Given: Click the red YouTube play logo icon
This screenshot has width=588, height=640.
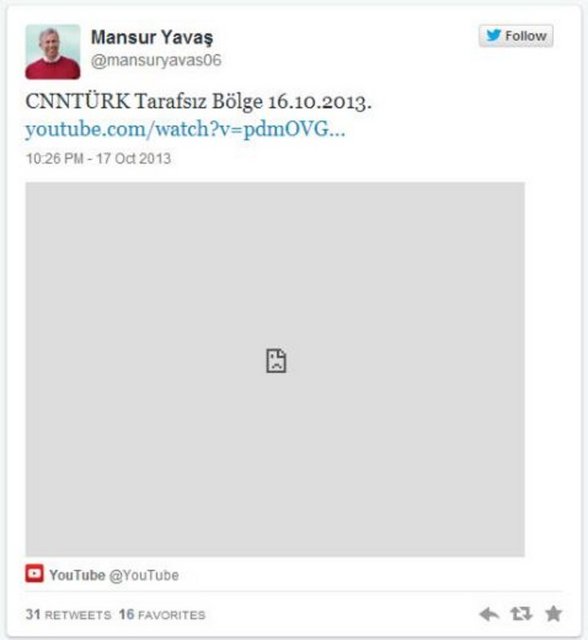Looking at the screenshot, I should coord(34,573).
